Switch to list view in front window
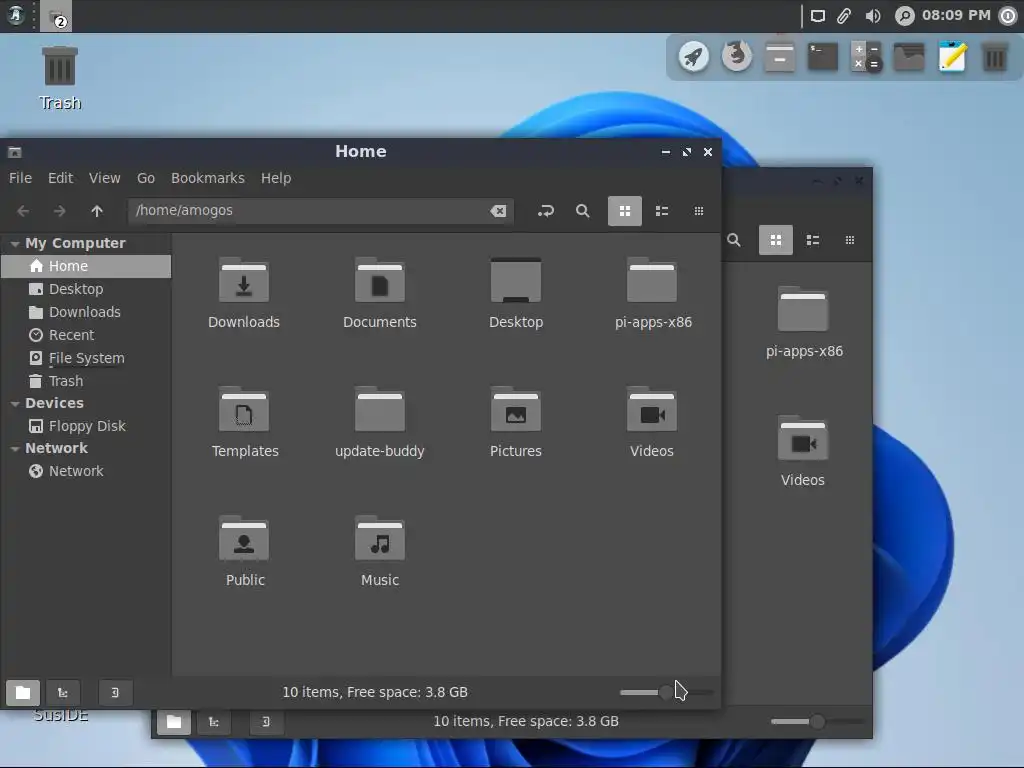The width and height of the screenshot is (1024, 768). pos(662,211)
